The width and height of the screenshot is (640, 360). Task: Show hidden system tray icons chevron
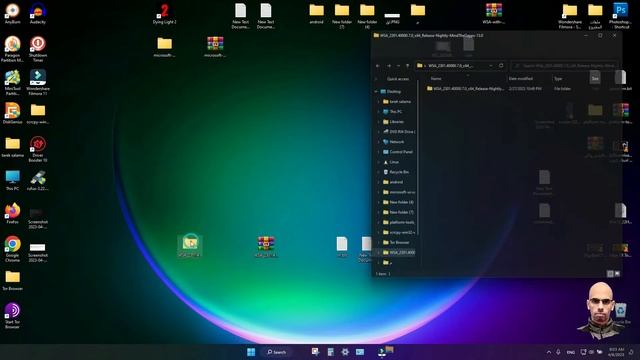549,352
